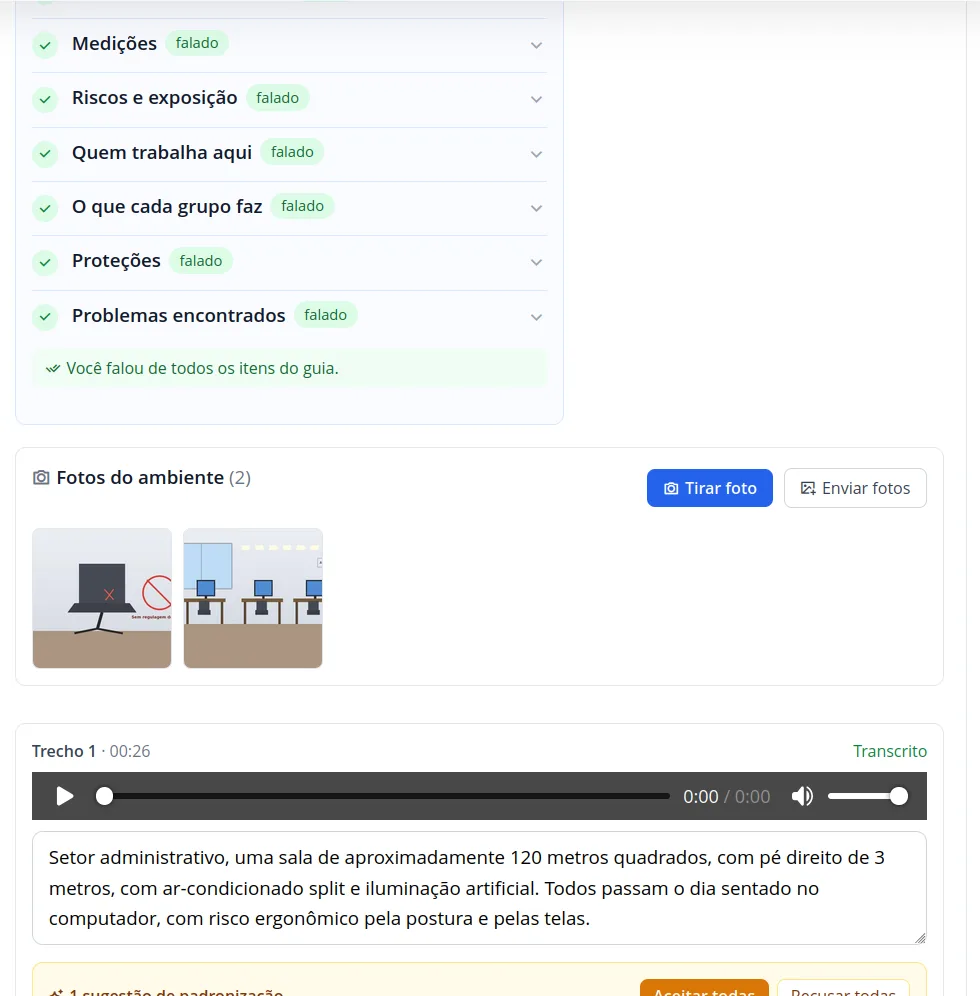
Task: Click the Tirar foto button
Action: [x=709, y=488]
